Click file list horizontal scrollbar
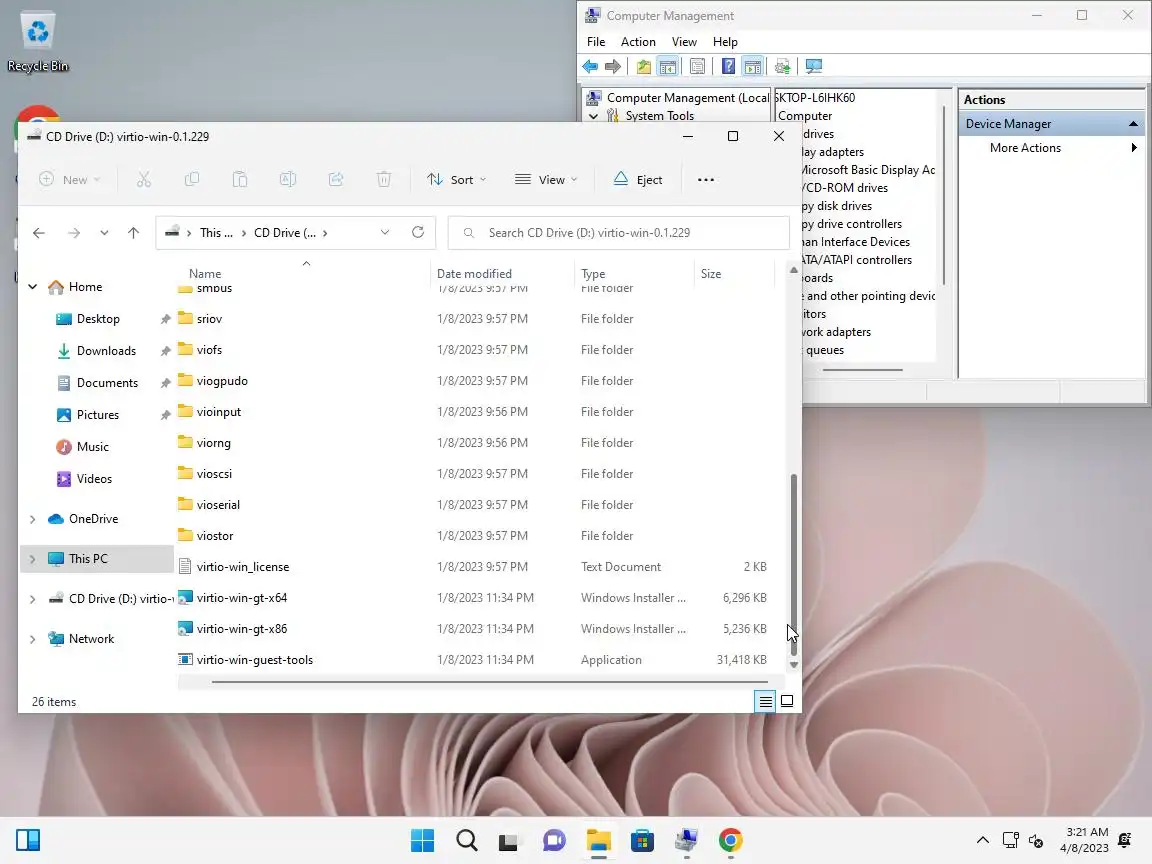This screenshot has width=1152, height=864. 489,682
